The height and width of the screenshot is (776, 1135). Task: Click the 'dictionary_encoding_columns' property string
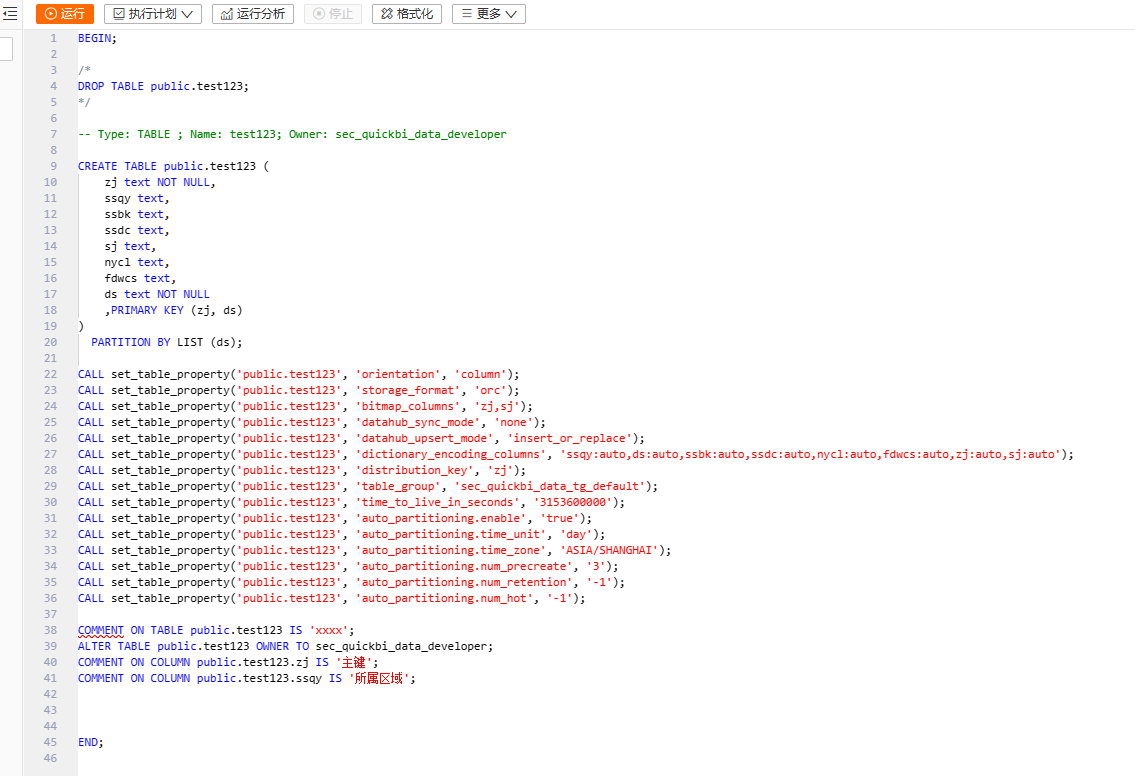[x=451, y=454]
